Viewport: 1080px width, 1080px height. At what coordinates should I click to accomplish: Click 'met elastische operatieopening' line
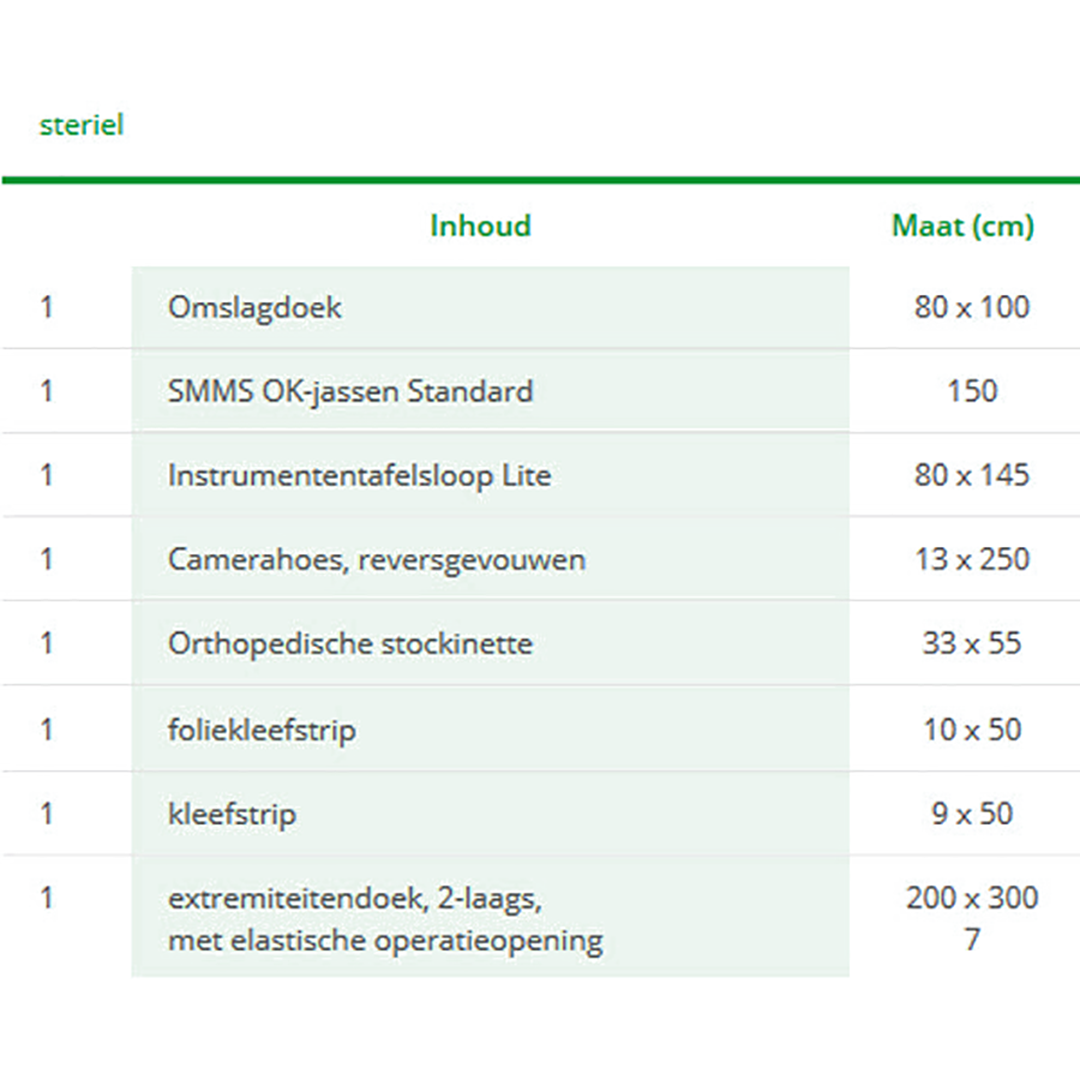386,941
